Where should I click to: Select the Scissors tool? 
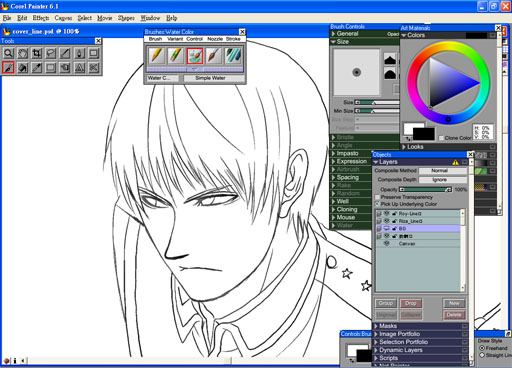point(94,68)
